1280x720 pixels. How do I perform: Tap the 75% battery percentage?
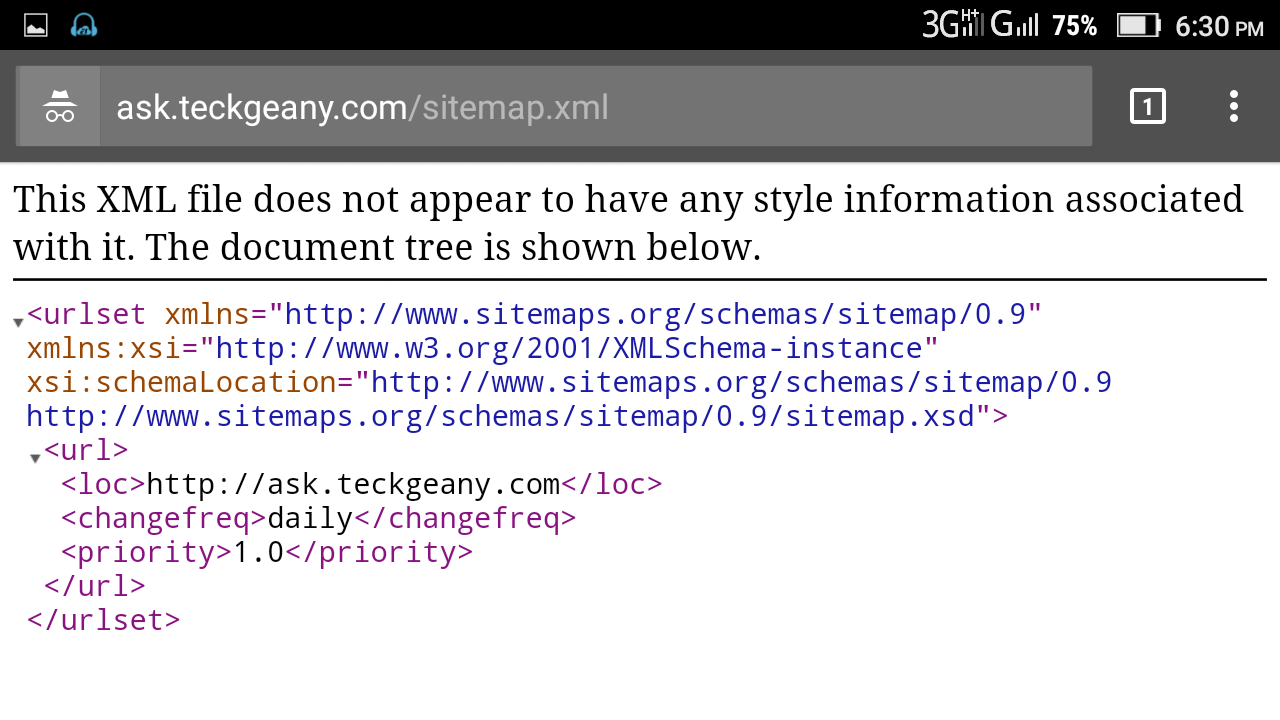(1075, 25)
